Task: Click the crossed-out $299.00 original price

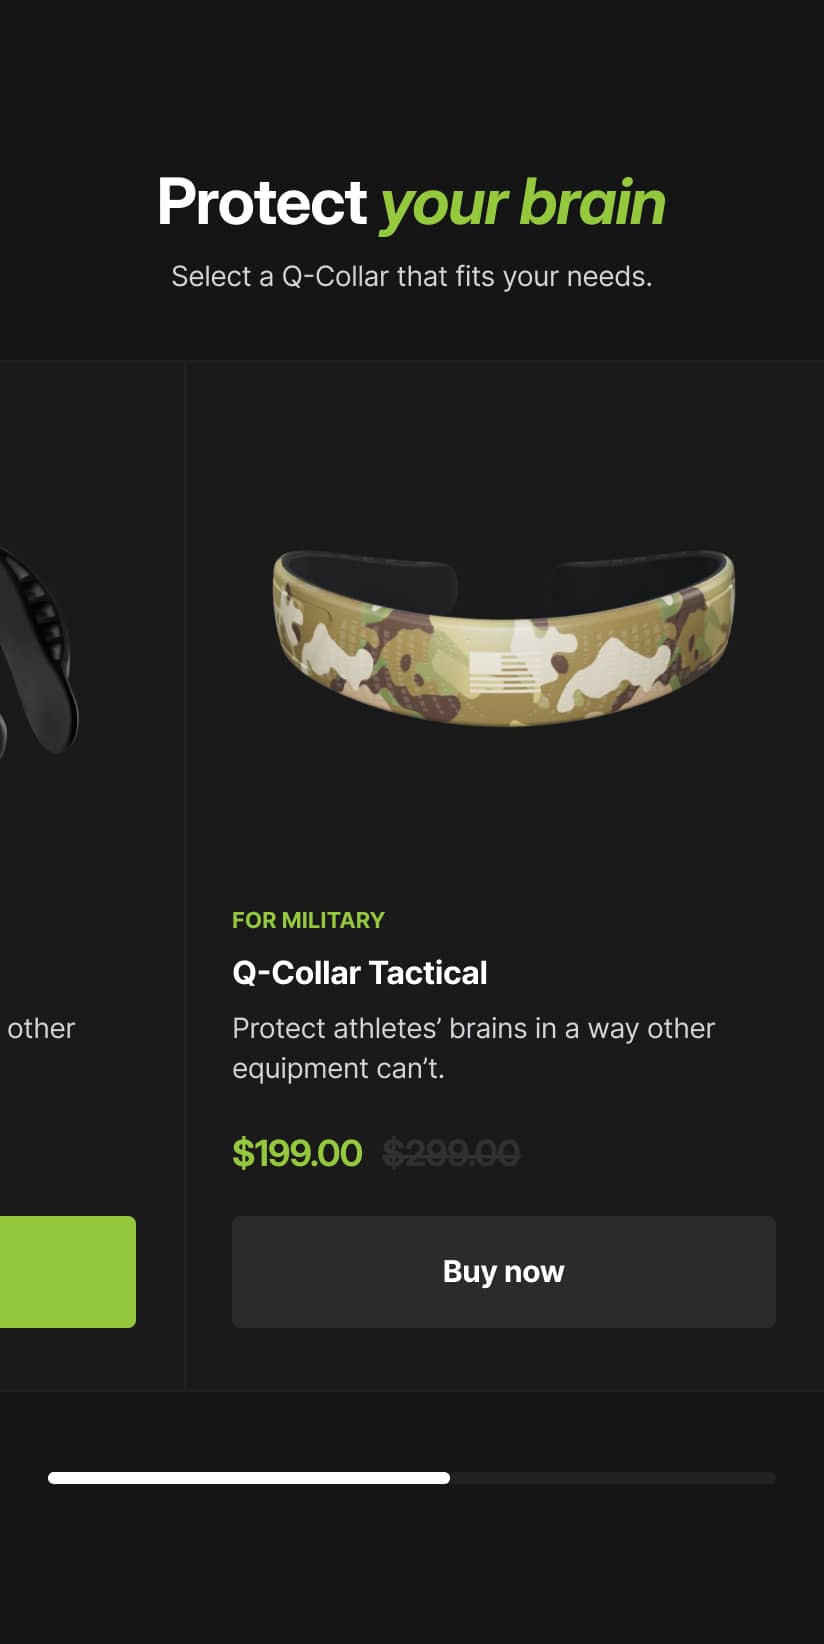Action: click(452, 1153)
